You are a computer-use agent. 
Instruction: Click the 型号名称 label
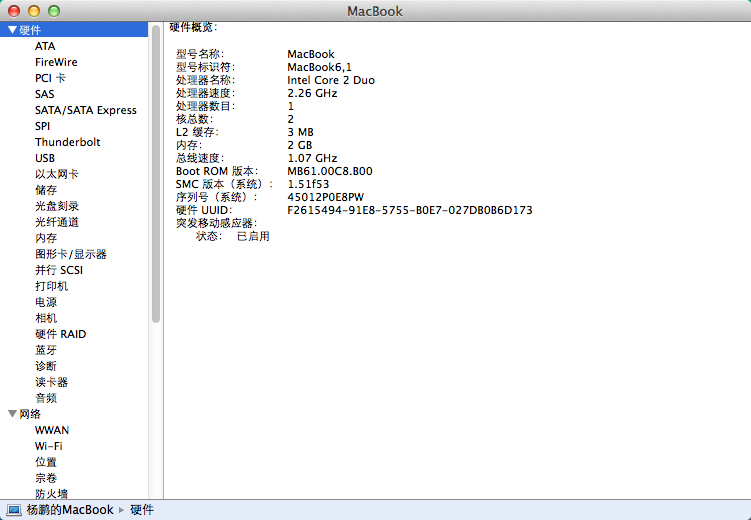200,54
